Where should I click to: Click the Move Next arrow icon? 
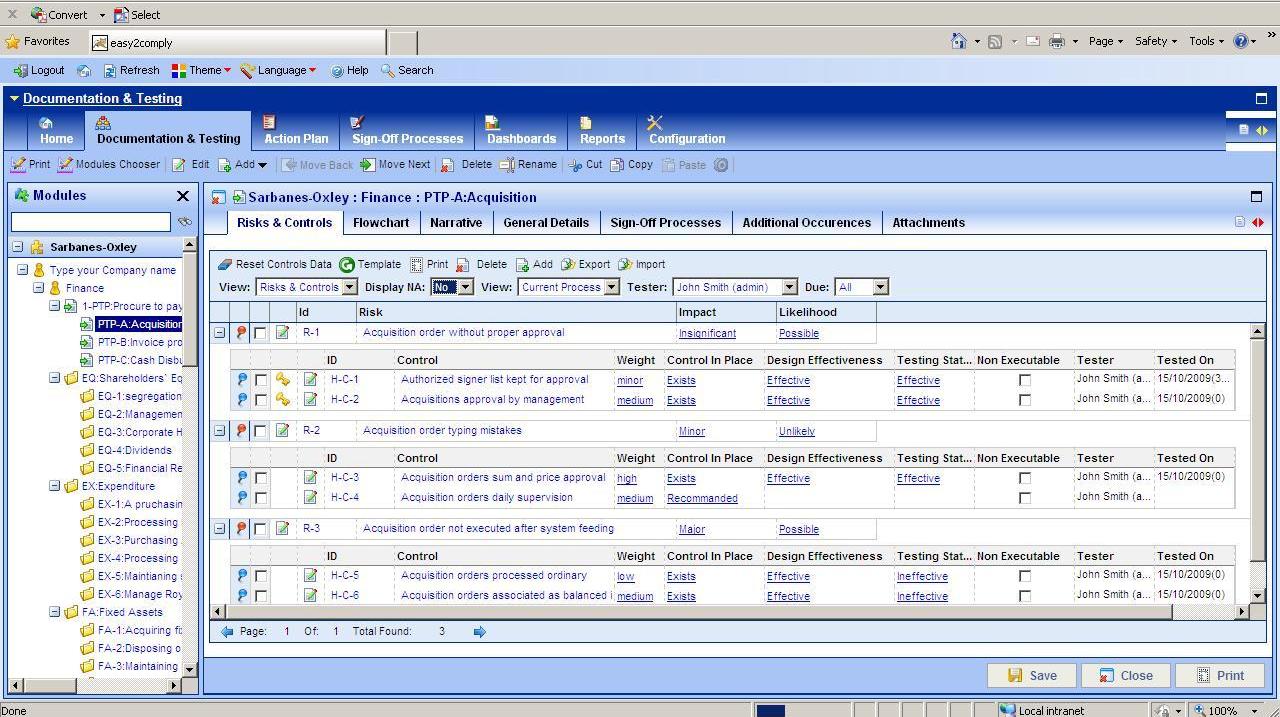[367, 165]
